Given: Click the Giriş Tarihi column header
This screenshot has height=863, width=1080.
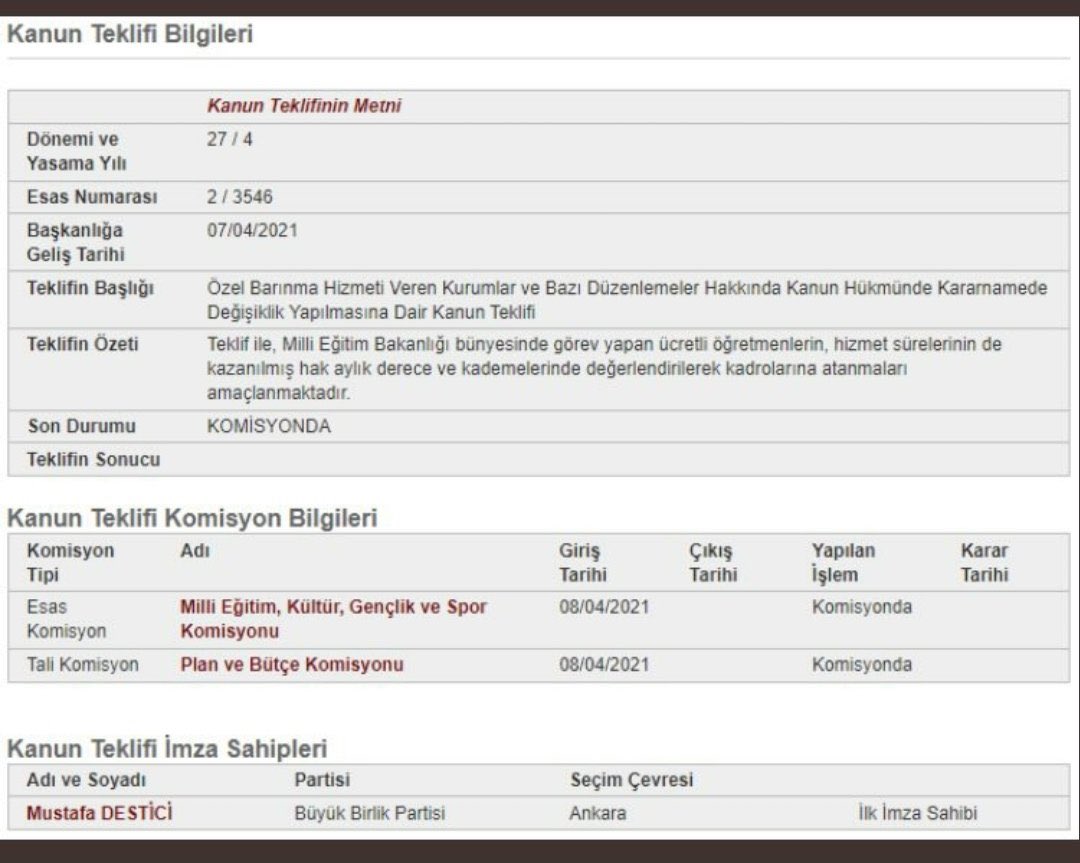Looking at the screenshot, I should click(x=583, y=563).
